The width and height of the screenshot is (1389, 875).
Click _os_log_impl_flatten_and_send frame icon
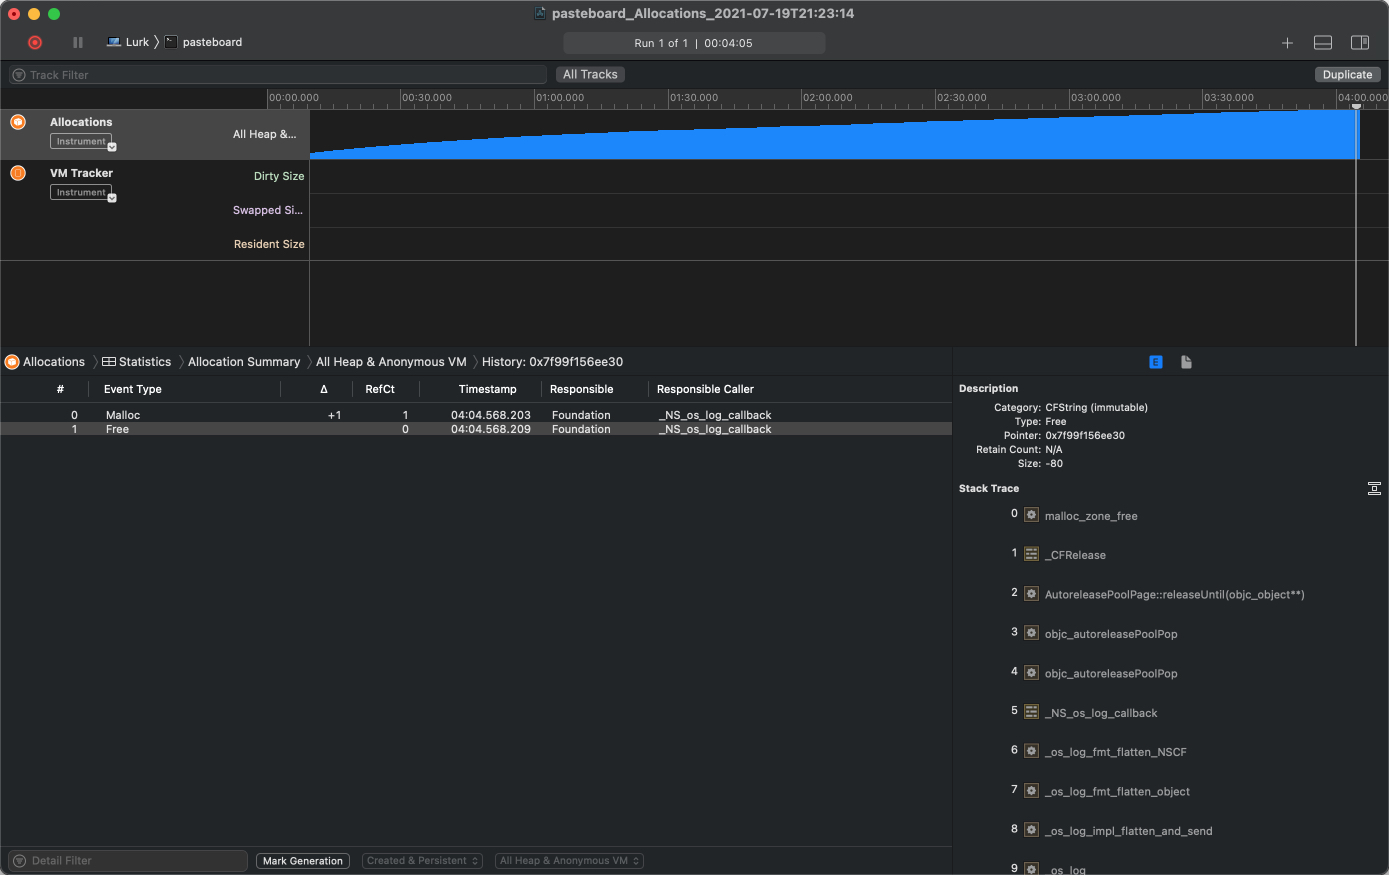point(1031,830)
